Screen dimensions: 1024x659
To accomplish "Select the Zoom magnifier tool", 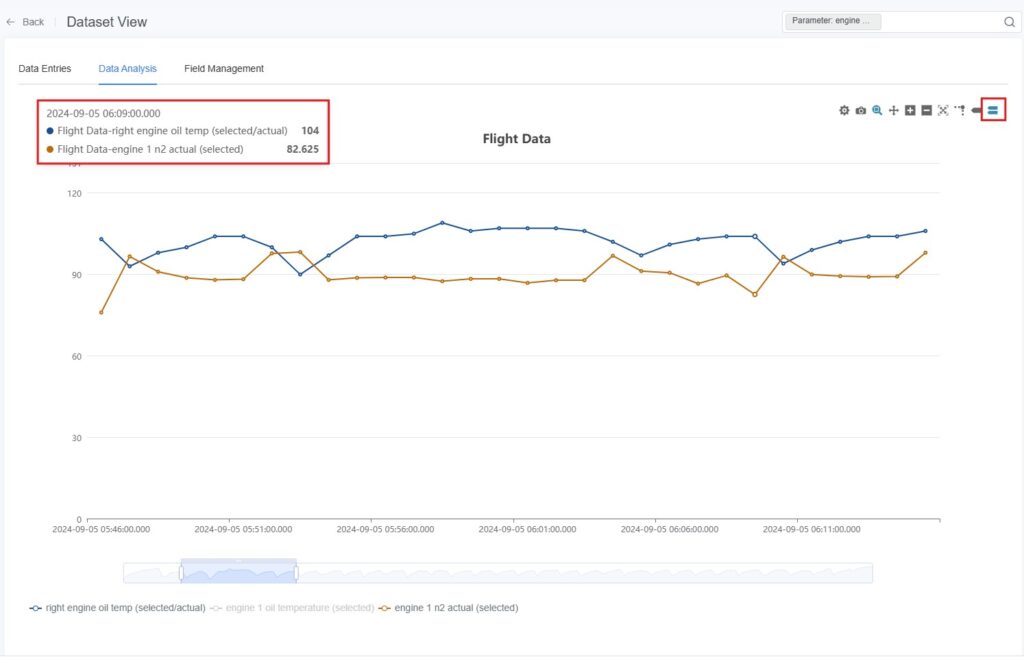I will click(x=877, y=110).
